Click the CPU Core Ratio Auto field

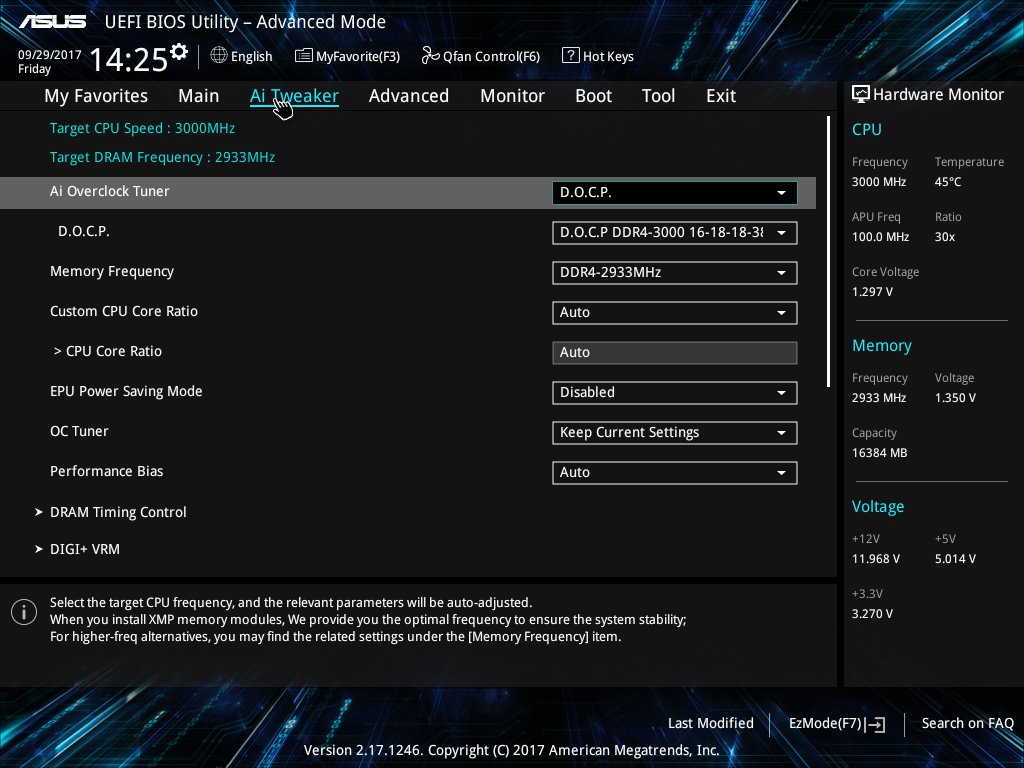point(675,353)
